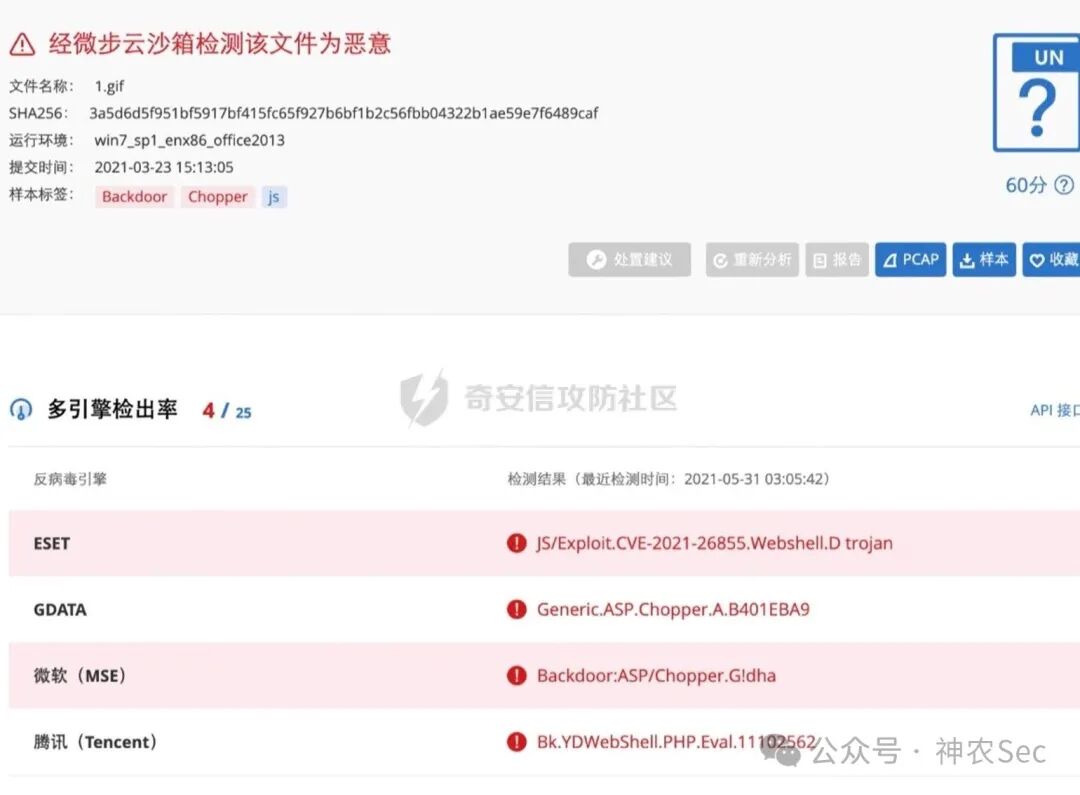Click the 收藏 heart favorite icon
The image size is (1080, 795).
1037,259
